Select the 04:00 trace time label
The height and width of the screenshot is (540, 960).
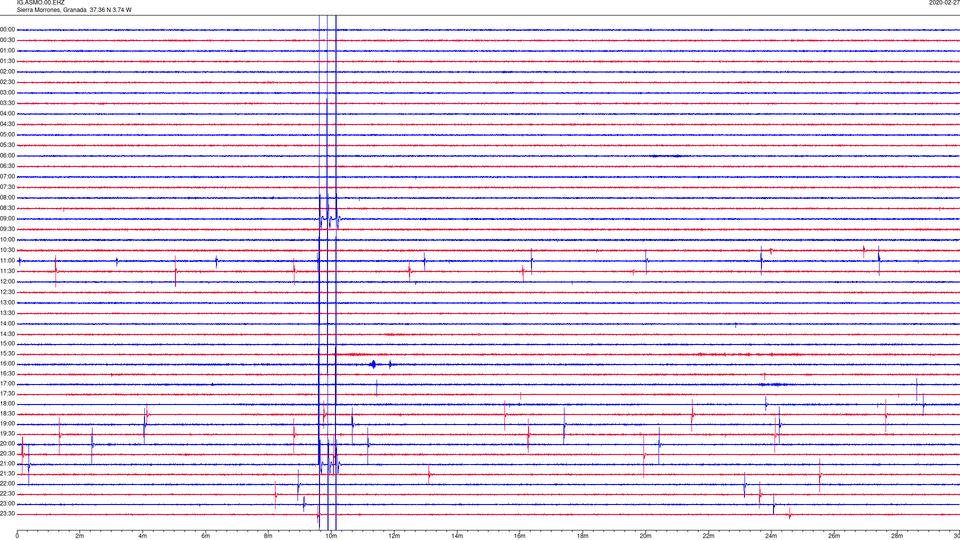click(x=7, y=114)
